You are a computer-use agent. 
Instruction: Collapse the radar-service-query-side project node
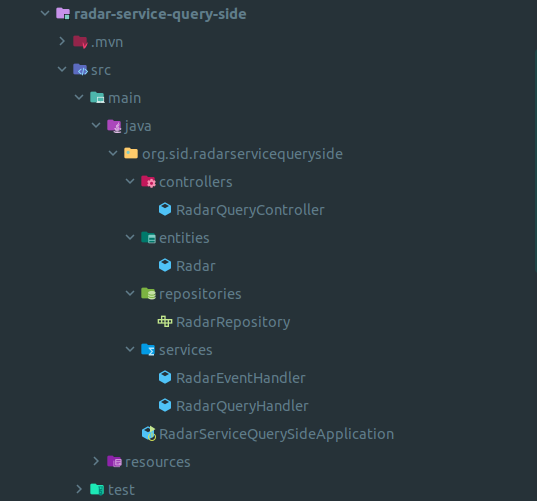45,14
